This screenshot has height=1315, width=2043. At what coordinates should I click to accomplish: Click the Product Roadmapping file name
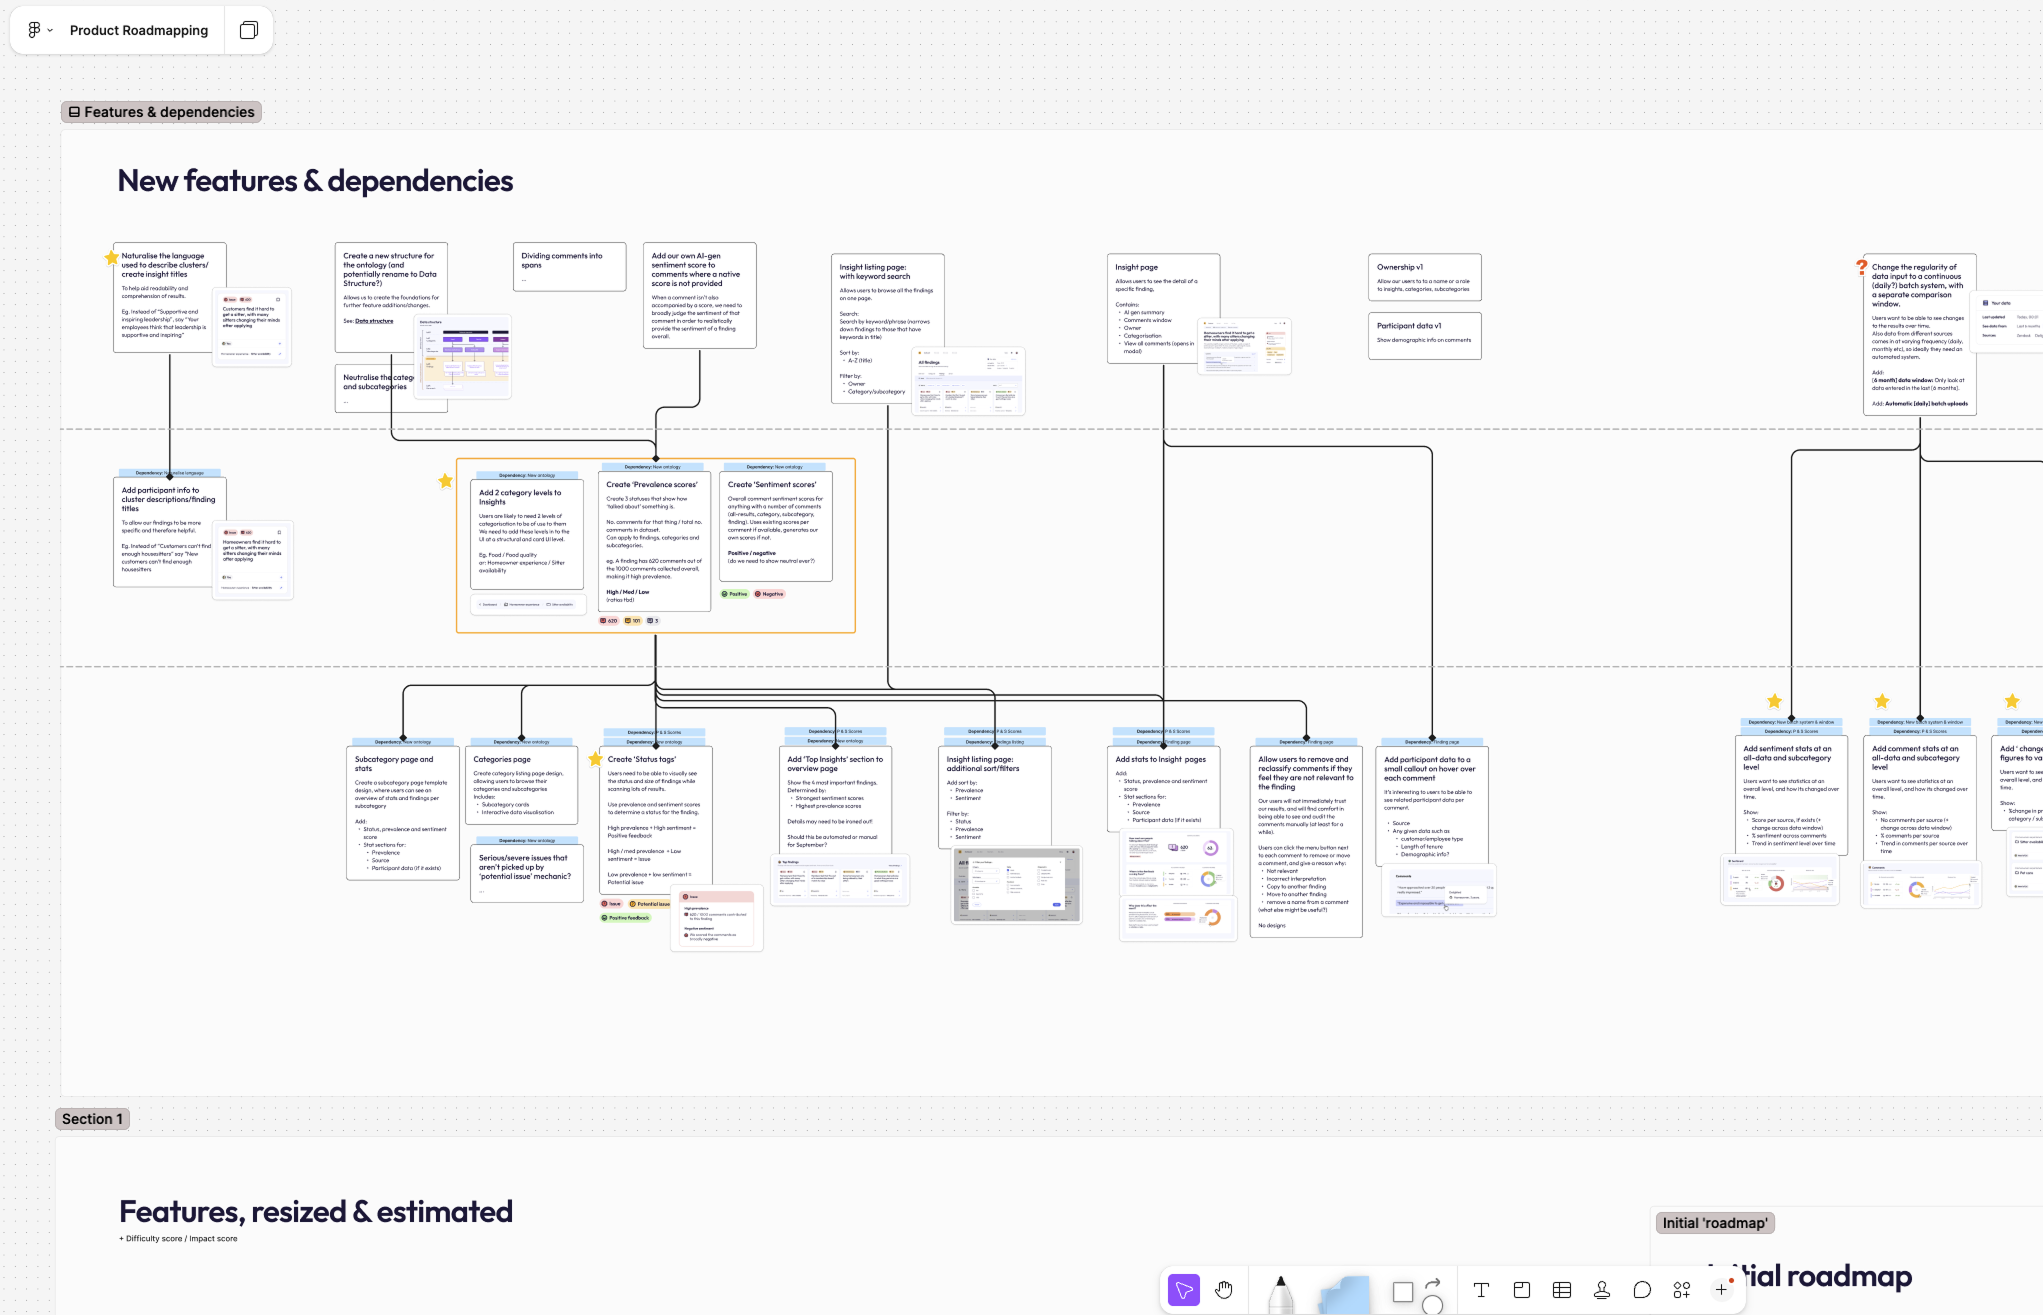(139, 30)
